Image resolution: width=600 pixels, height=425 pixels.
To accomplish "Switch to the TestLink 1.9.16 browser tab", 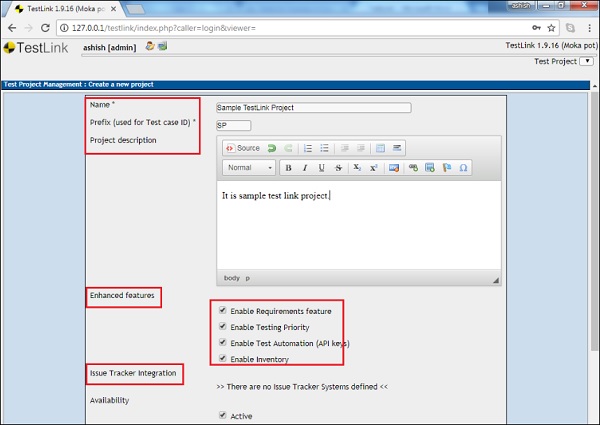I will pyautogui.click(x=63, y=9).
